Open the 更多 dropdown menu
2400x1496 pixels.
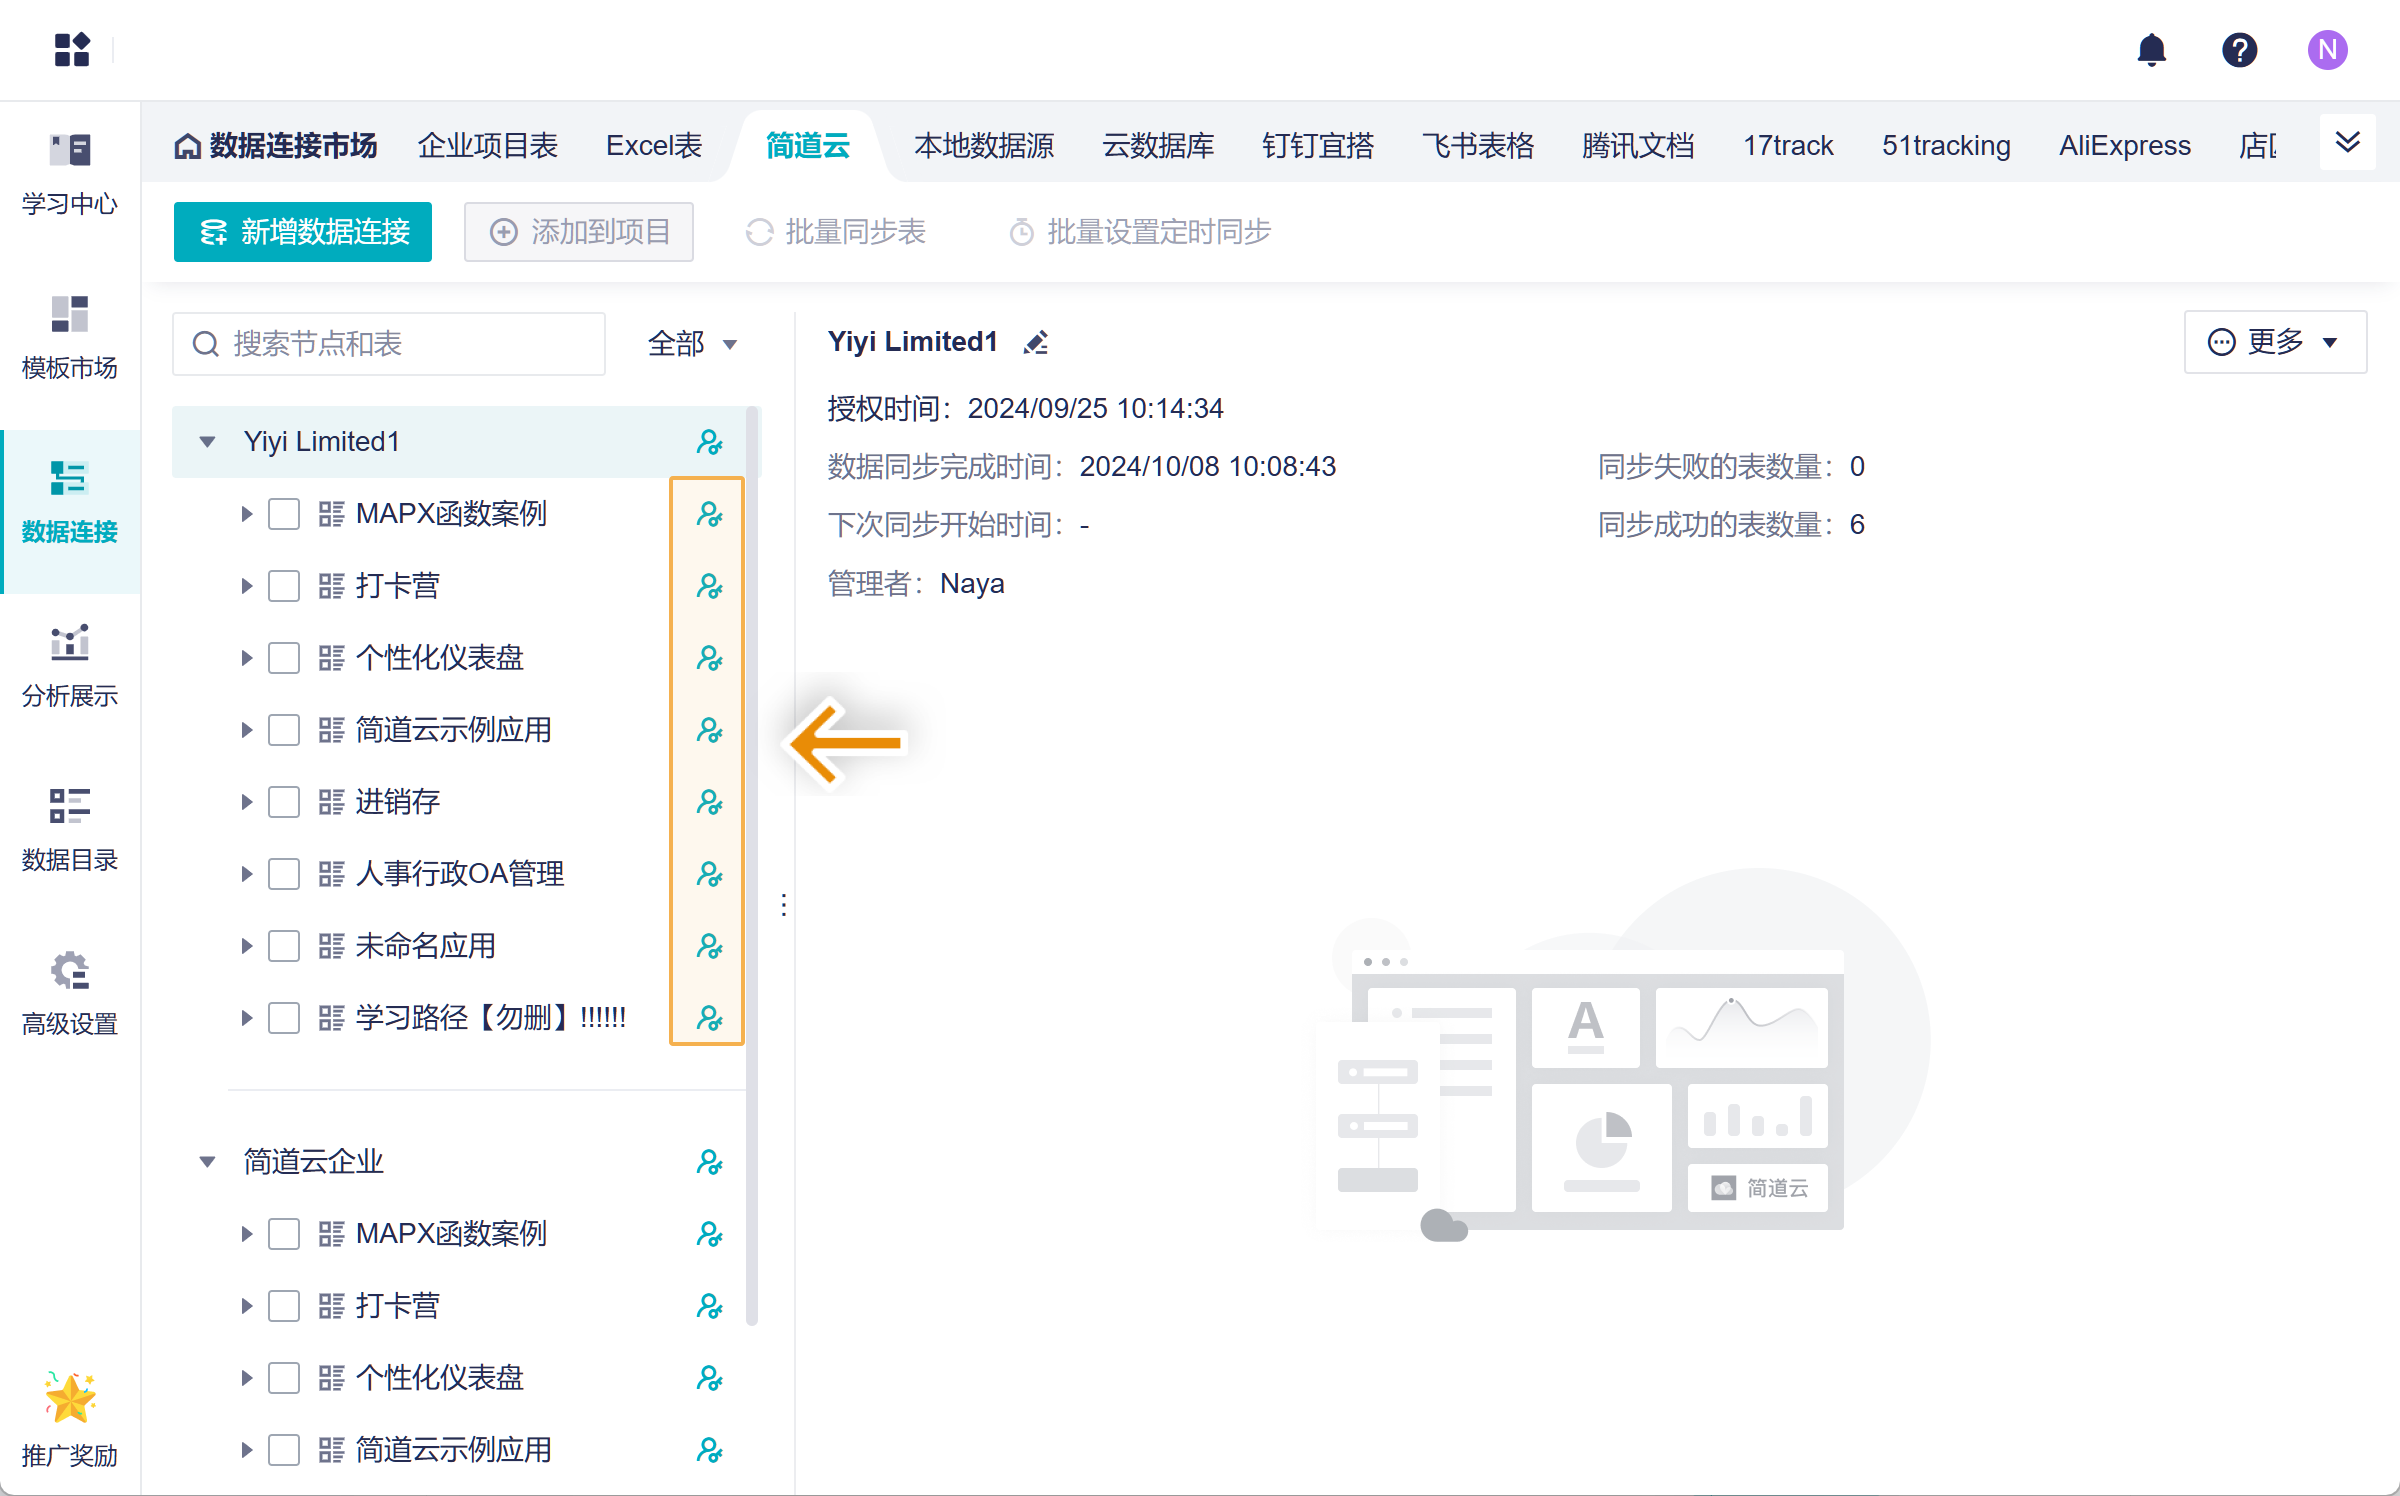2274,342
